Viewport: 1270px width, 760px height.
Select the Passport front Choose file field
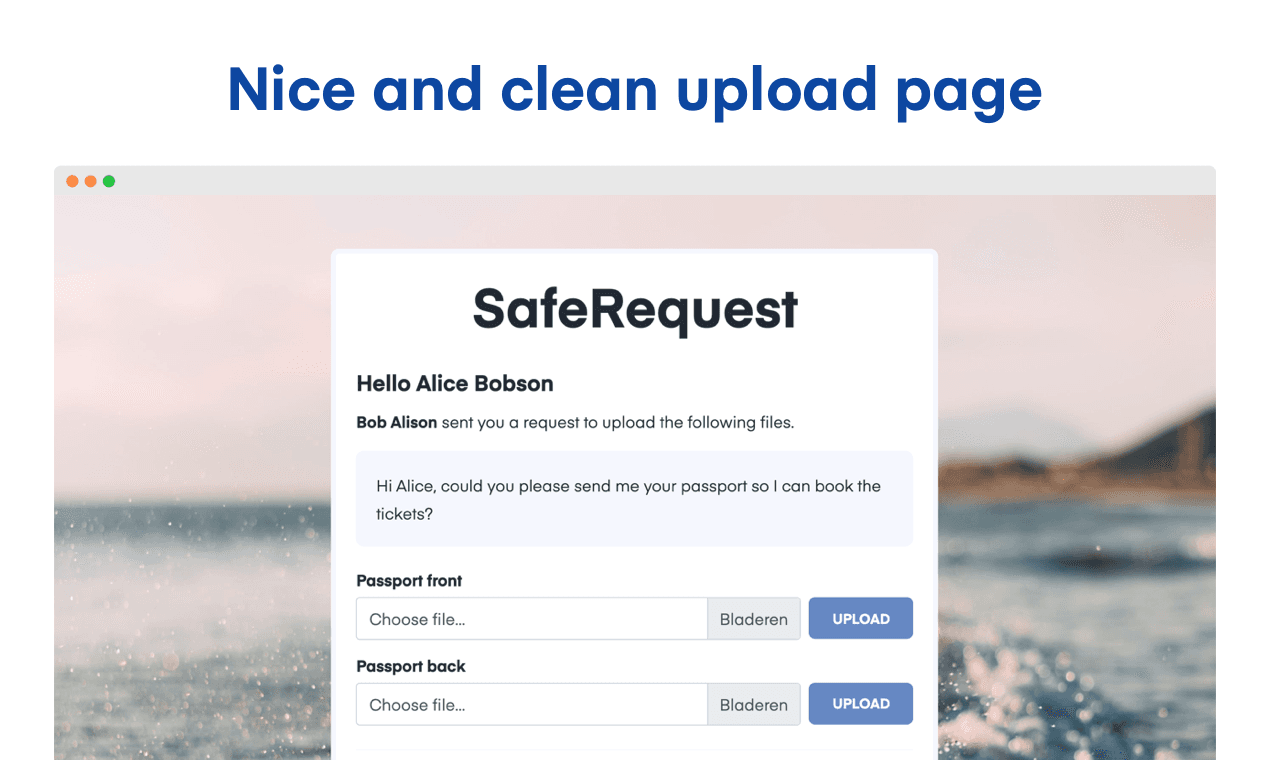pyautogui.click(x=532, y=619)
